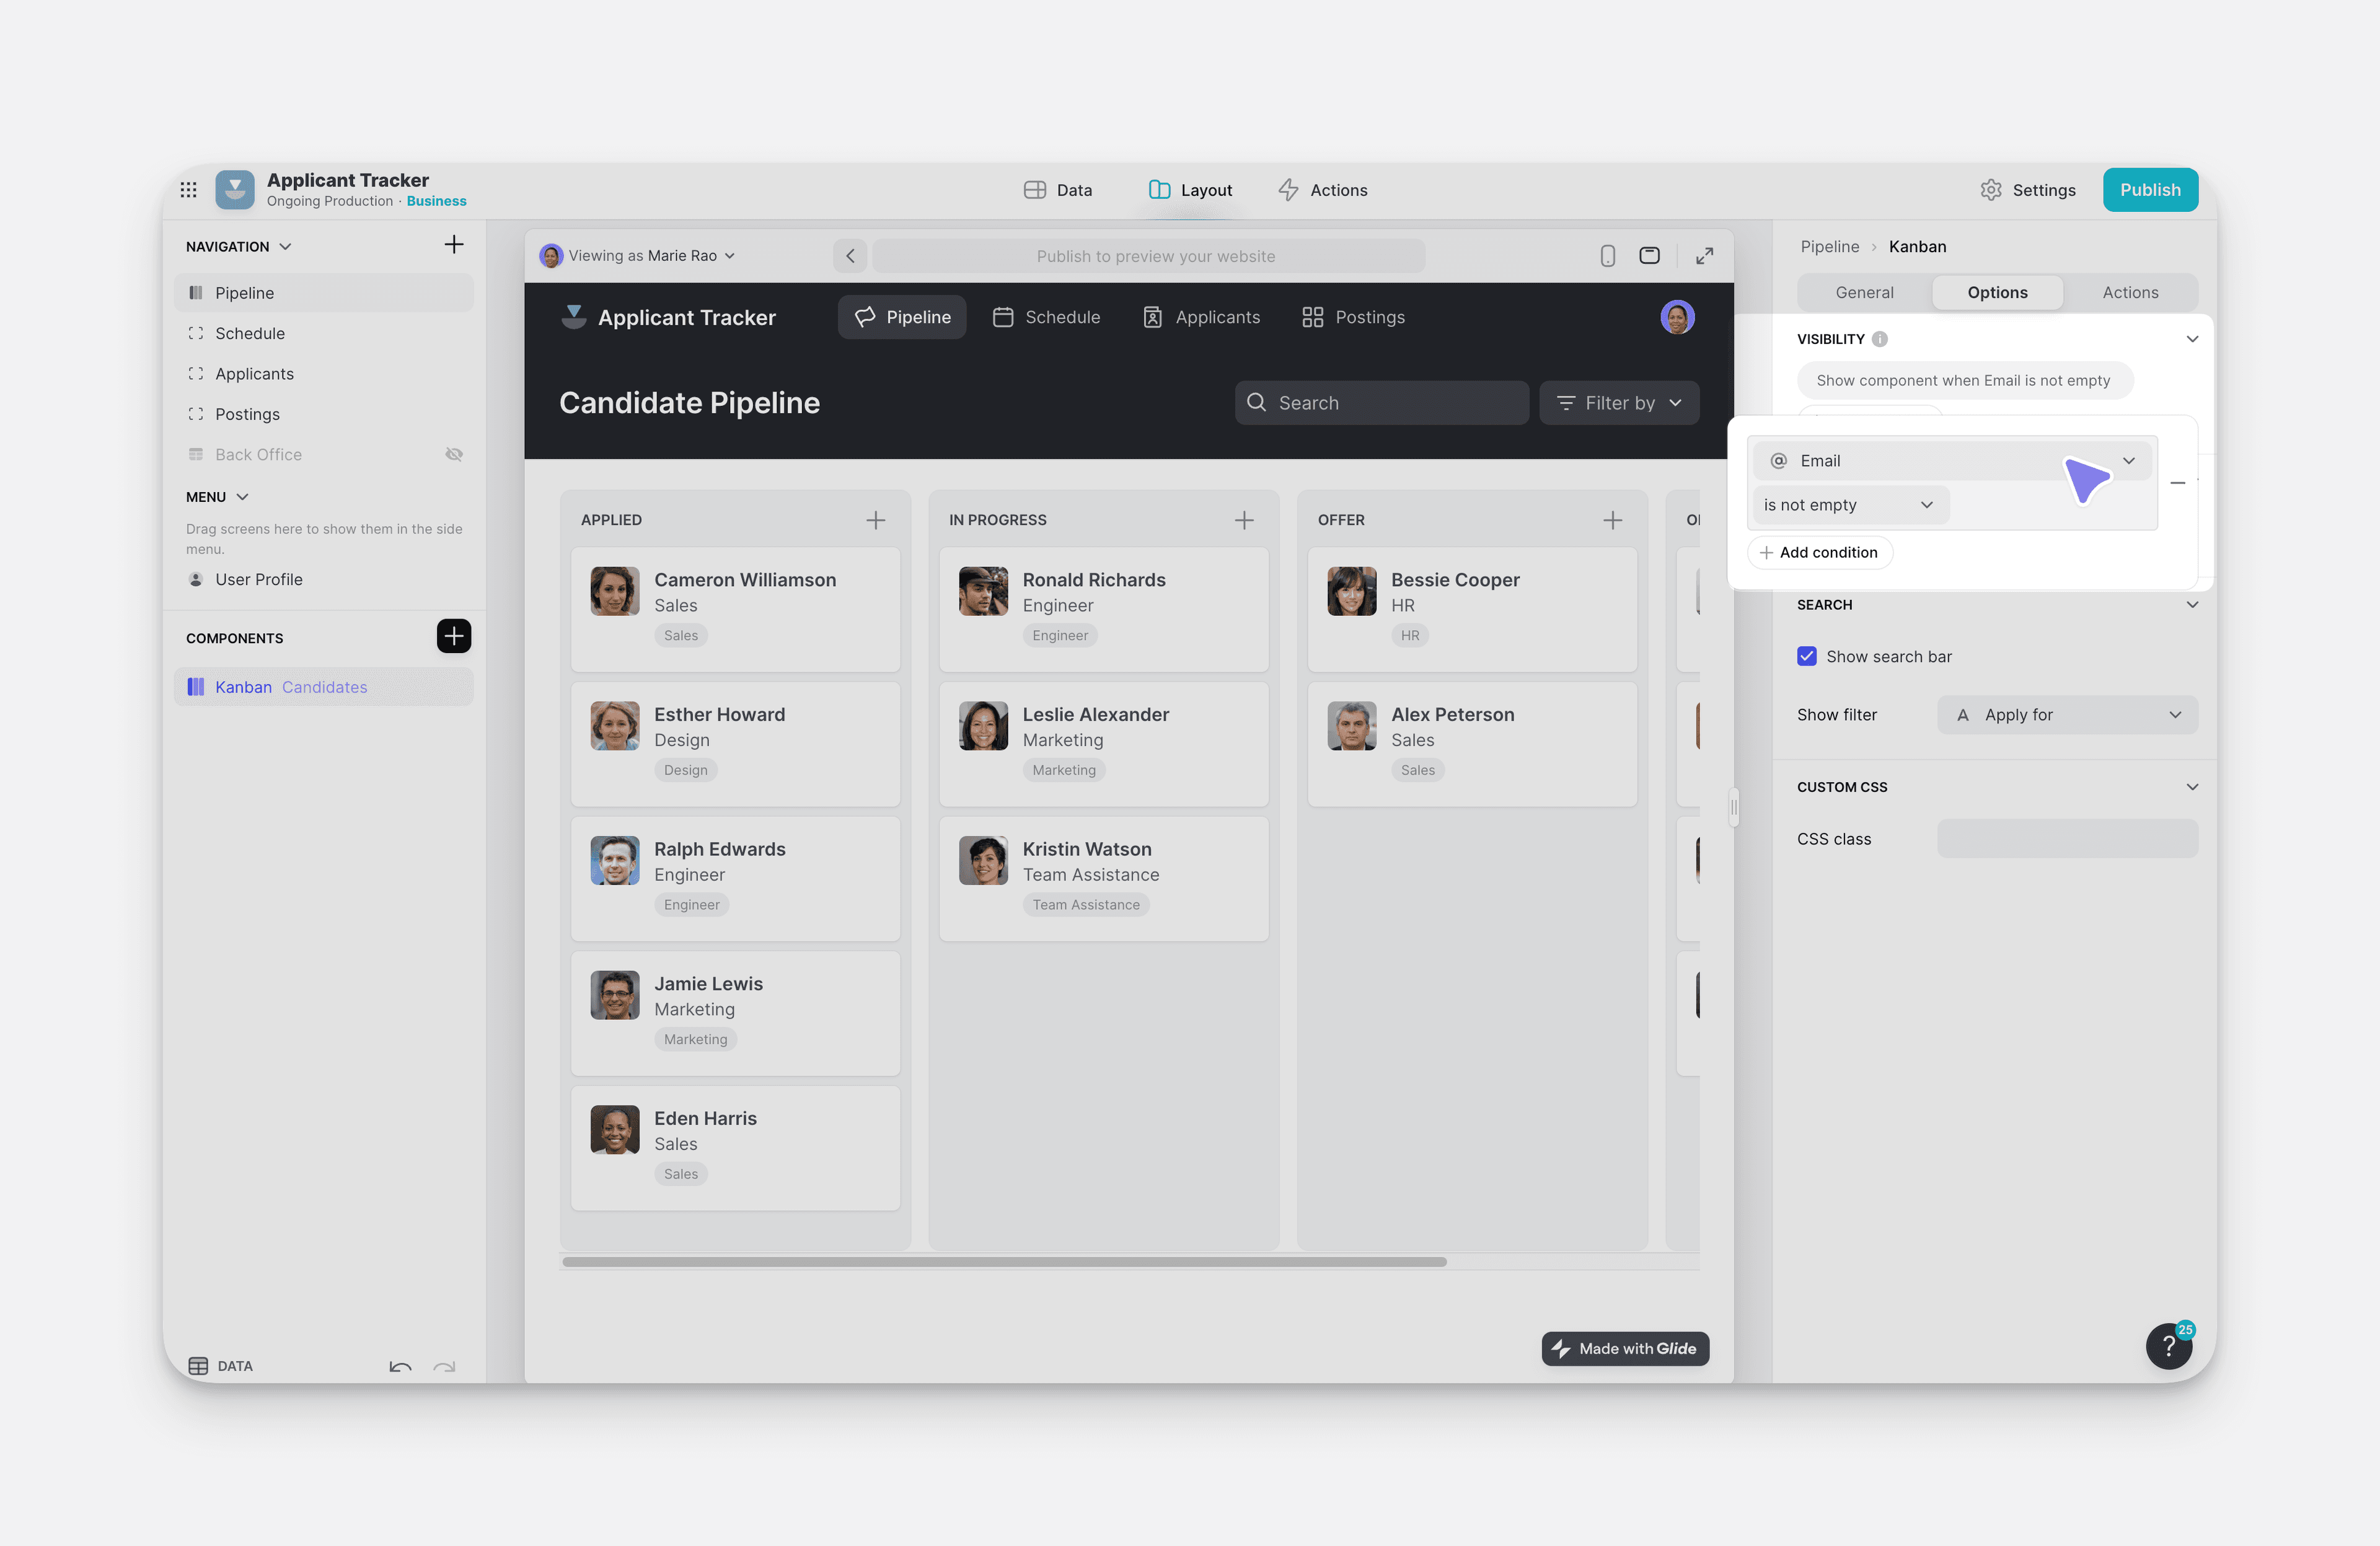Click the Publish button
This screenshot has width=2380, height=1546.
[2150, 190]
